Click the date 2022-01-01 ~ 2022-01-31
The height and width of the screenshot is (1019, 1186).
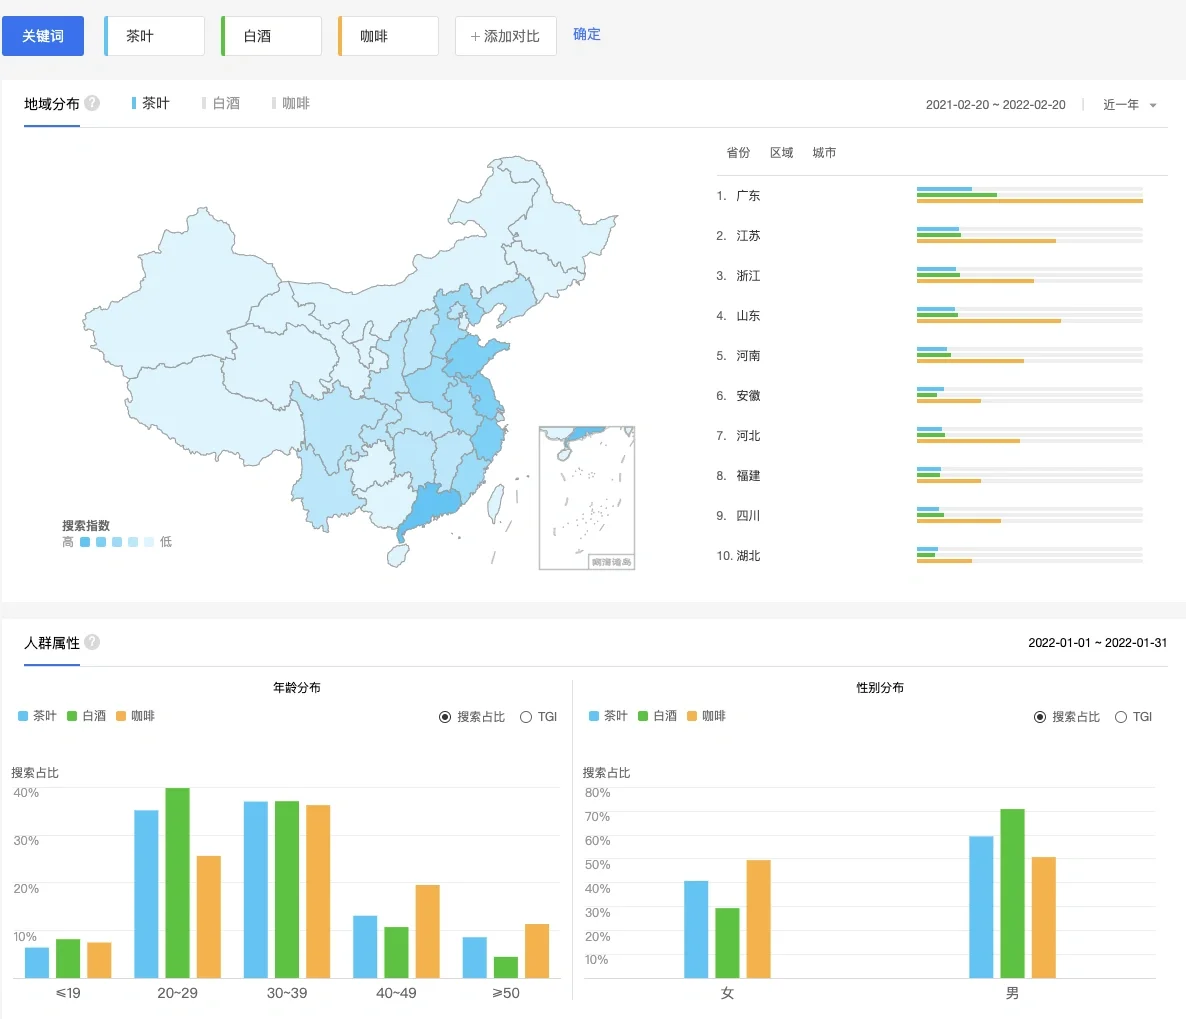(x=1097, y=642)
